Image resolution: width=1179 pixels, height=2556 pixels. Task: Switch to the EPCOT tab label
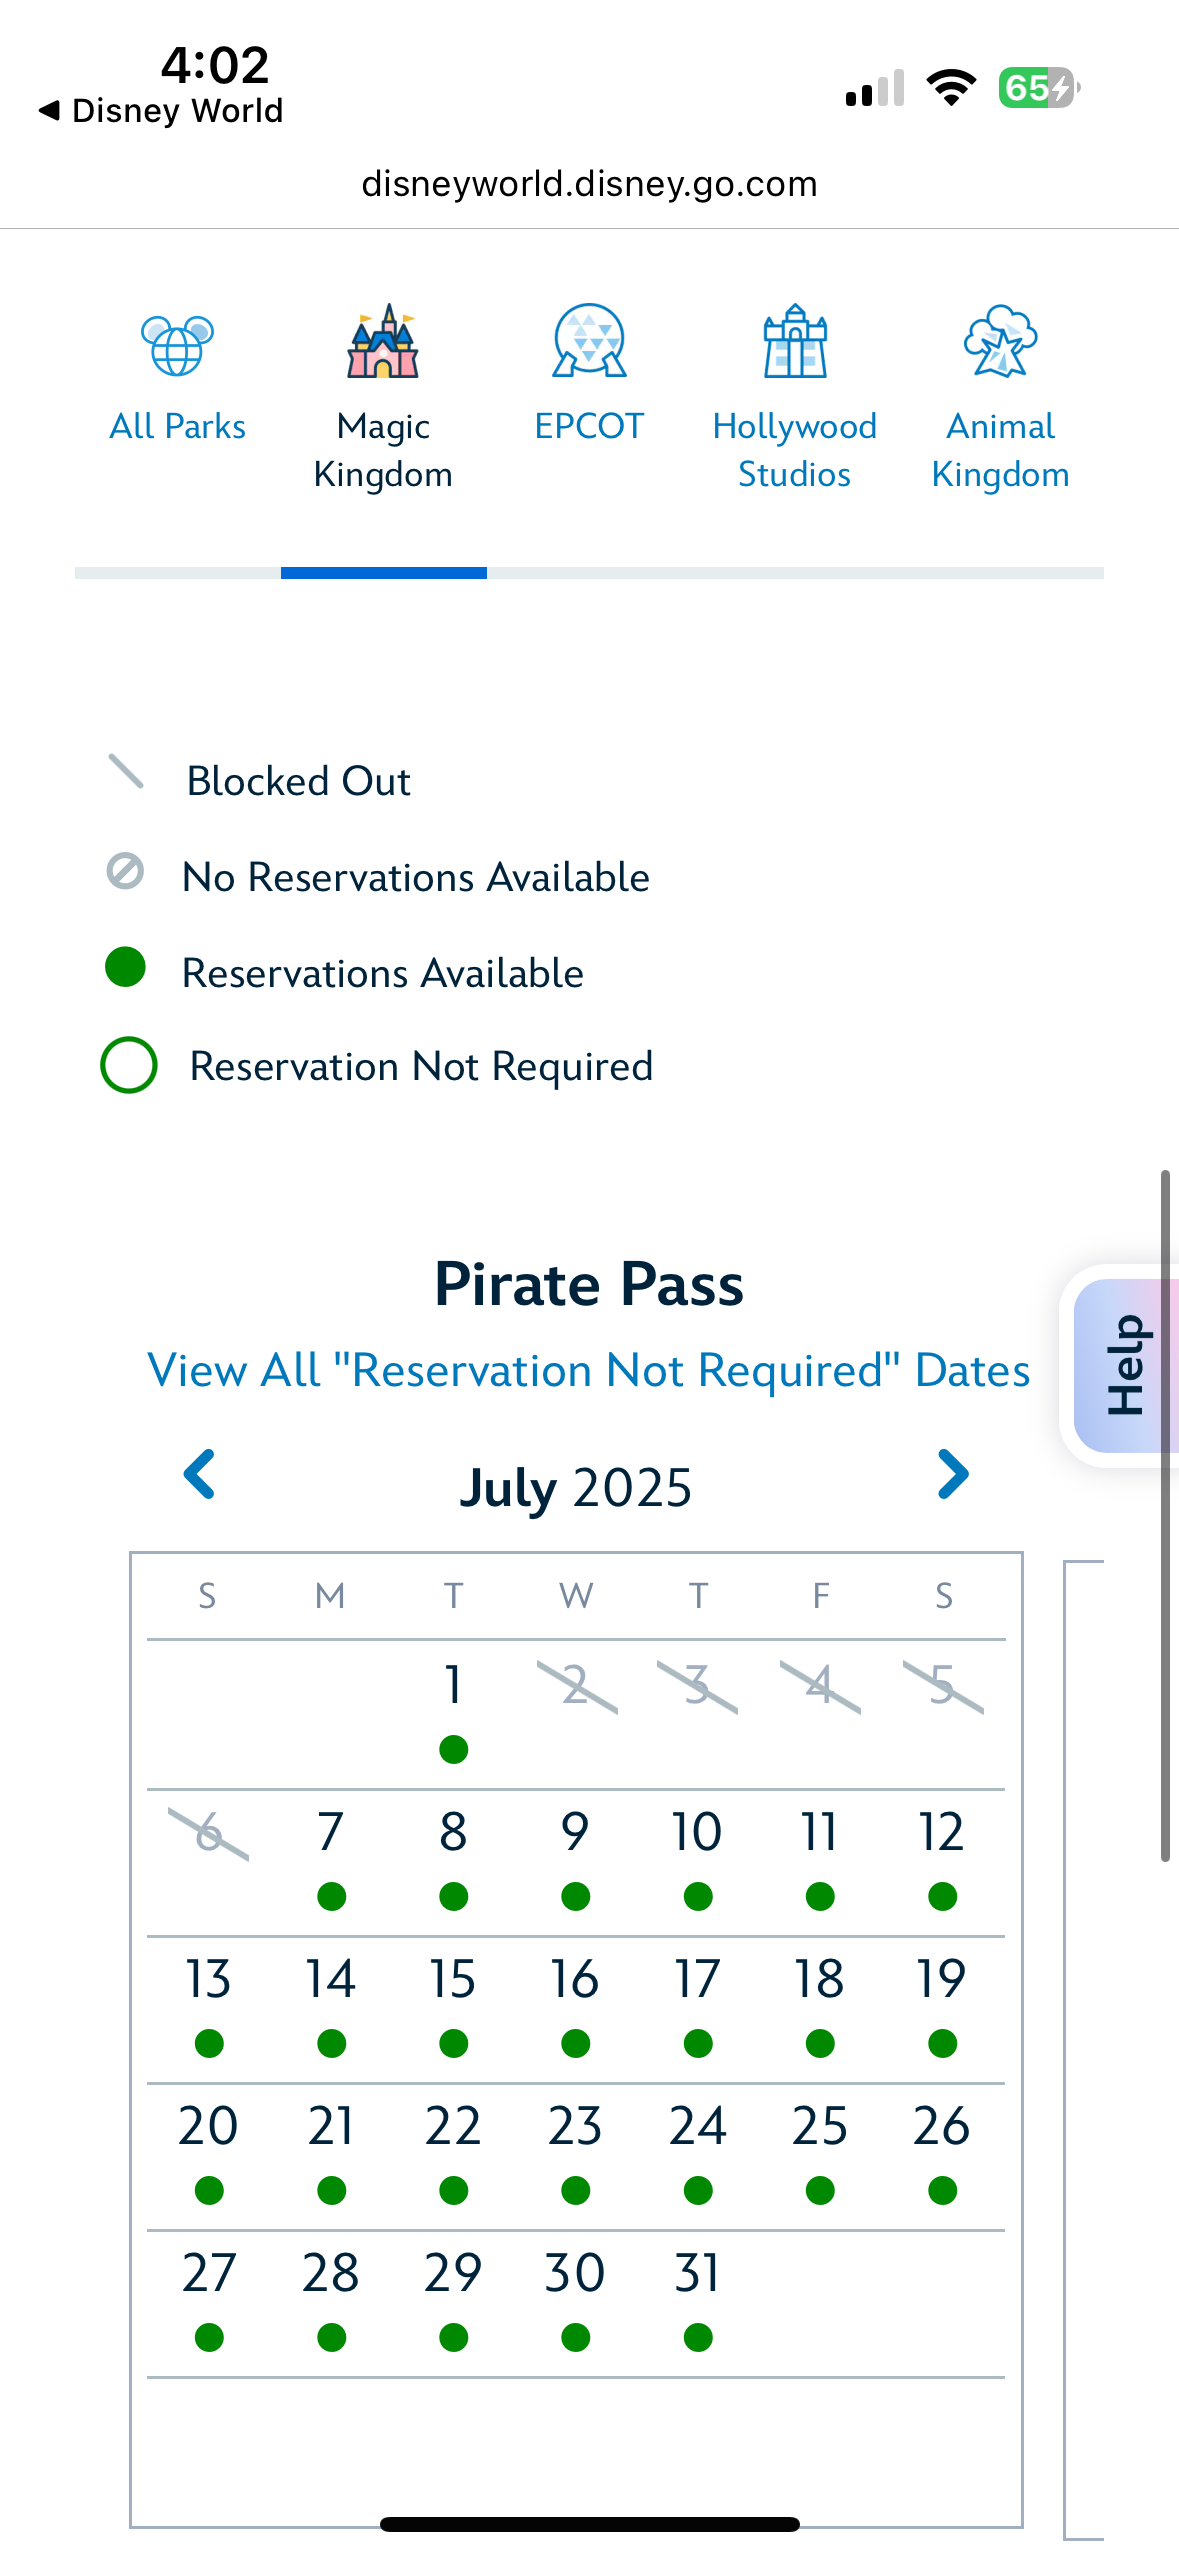coord(589,426)
